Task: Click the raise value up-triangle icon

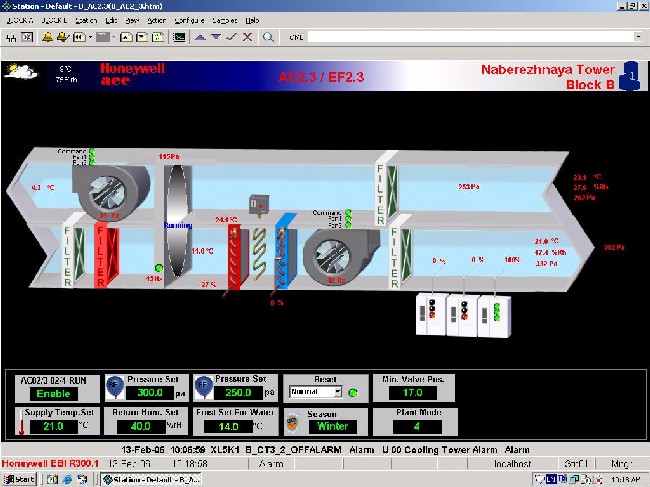Action: point(200,37)
